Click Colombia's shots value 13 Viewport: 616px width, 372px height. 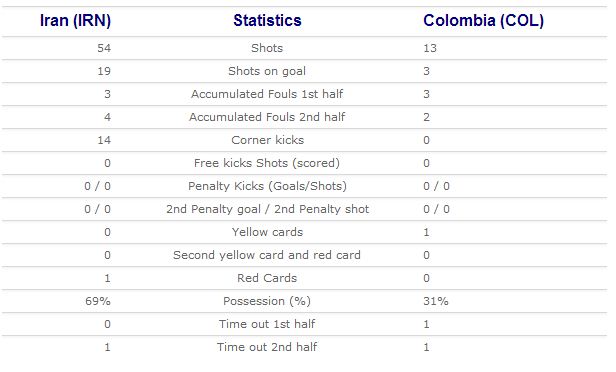(x=430, y=48)
